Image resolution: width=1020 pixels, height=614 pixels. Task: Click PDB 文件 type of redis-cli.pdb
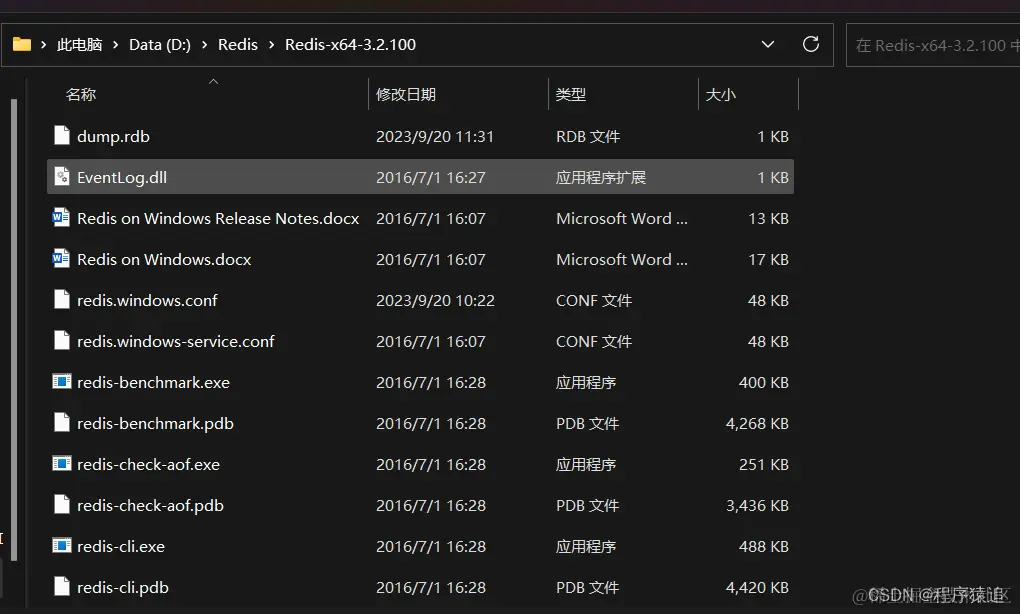[587, 587]
